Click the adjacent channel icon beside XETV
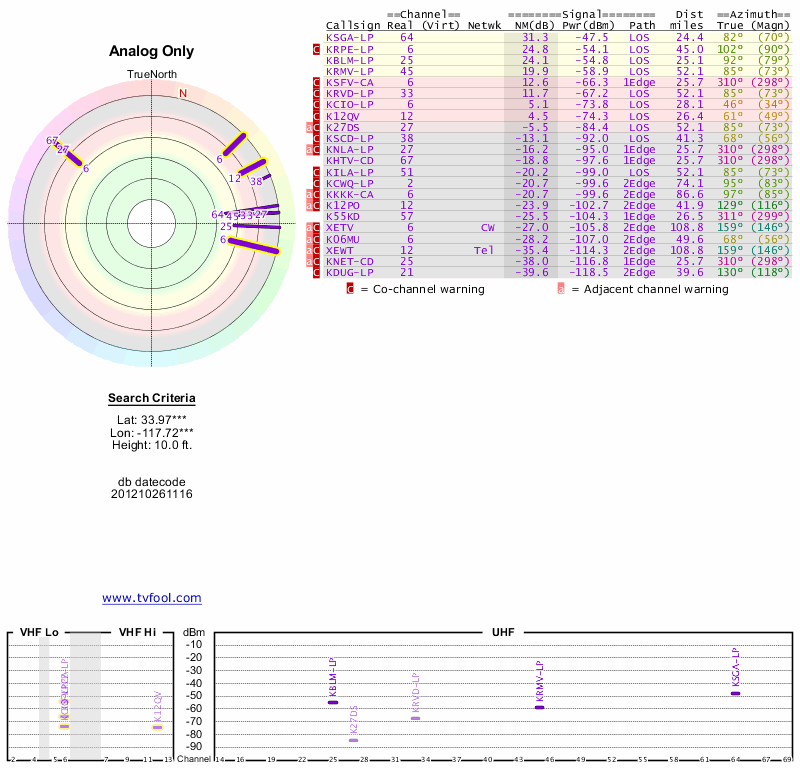The height and width of the screenshot is (768, 800). pyautogui.click(x=310, y=228)
